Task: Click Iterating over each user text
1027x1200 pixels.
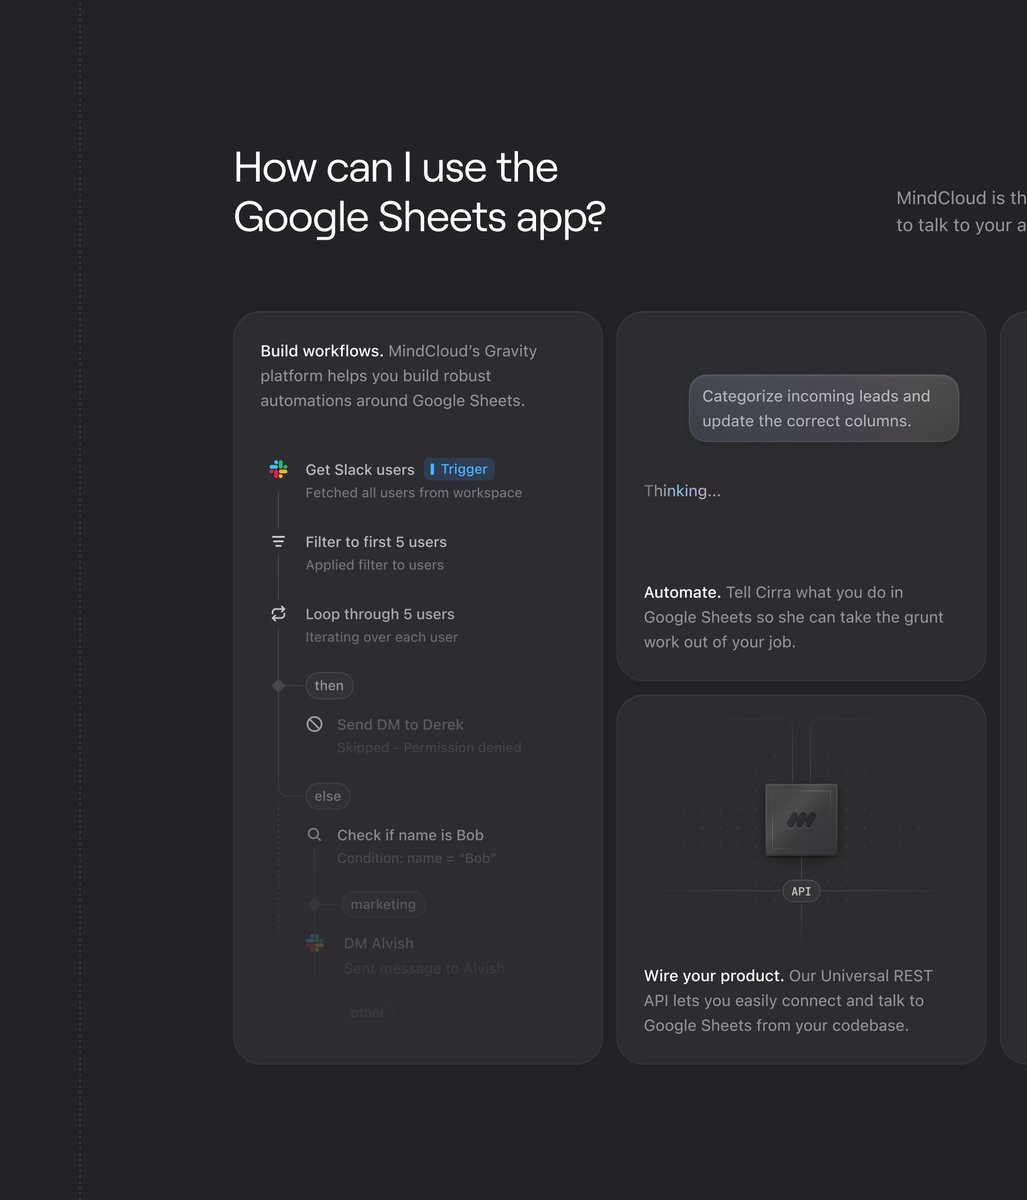Action: click(382, 637)
